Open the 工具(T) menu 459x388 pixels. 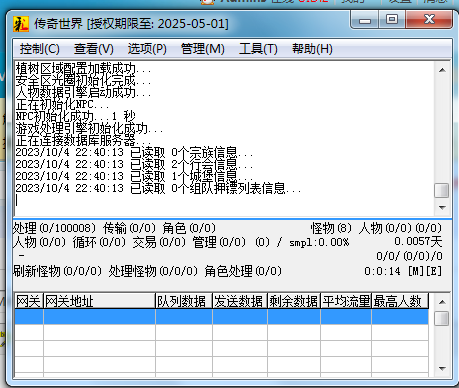click(258, 49)
